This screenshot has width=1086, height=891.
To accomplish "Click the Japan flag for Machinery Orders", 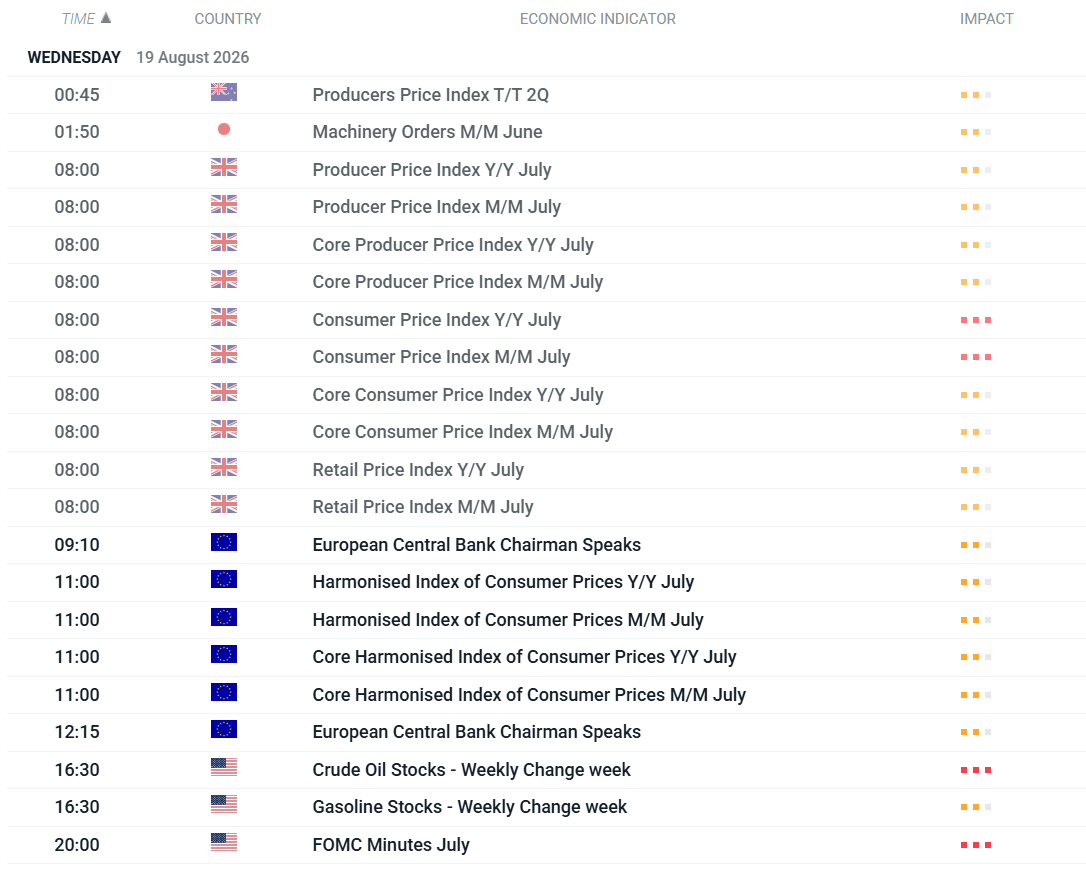I will 224,130.
